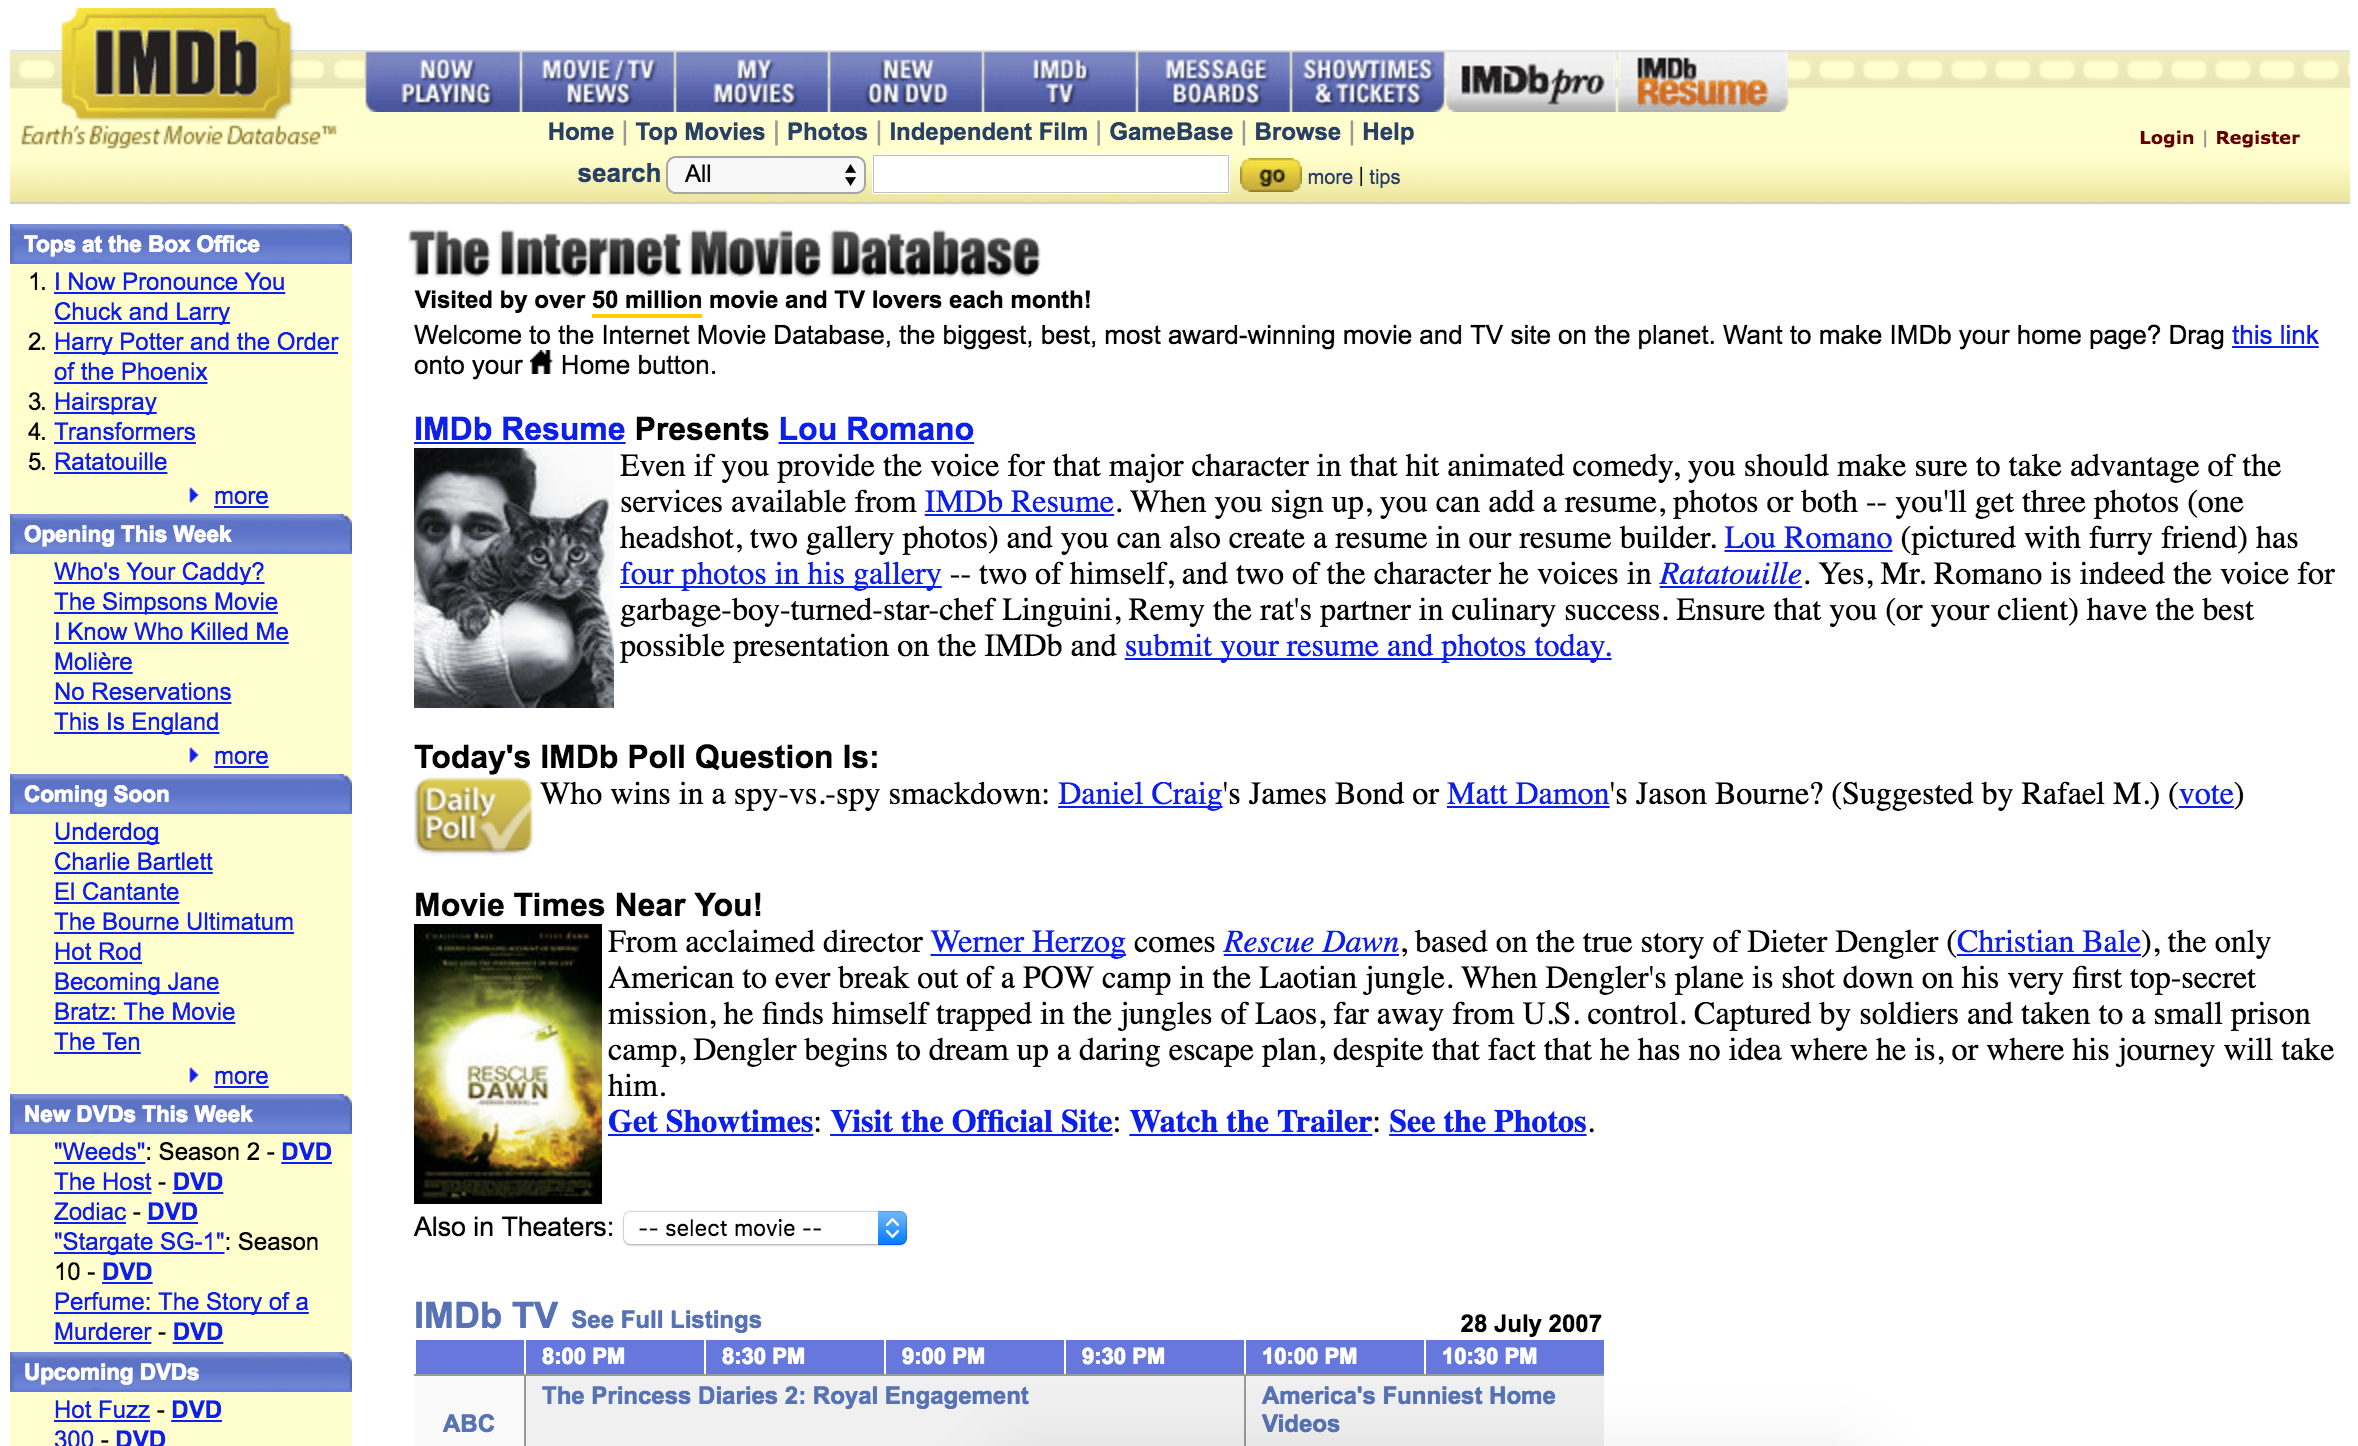Click the arrow beside Coming Soon more
Screen dimensions: 2358x1446
194,1076
